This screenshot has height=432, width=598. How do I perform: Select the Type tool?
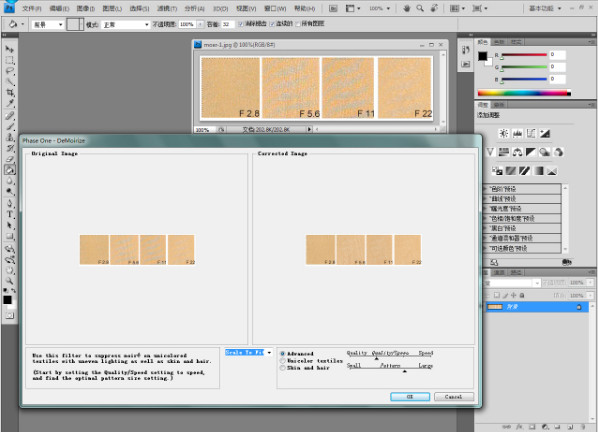pos(10,214)
